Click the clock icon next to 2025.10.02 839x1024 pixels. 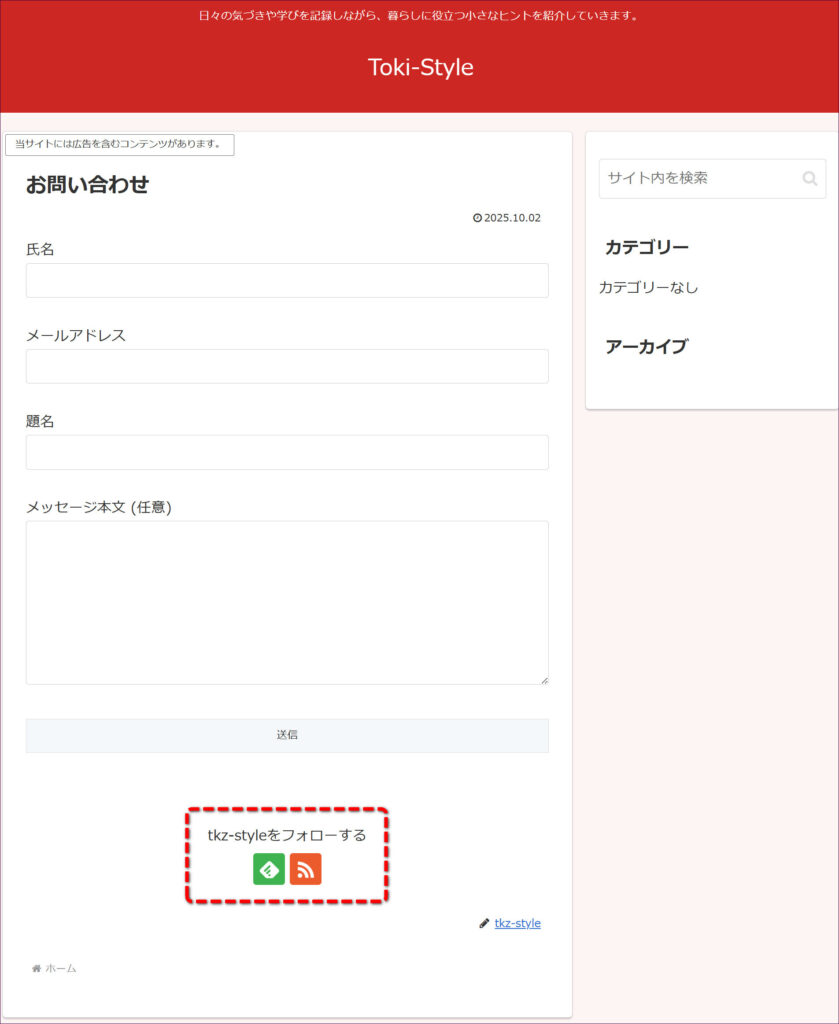pyautogui.click(x=477, y=218)
